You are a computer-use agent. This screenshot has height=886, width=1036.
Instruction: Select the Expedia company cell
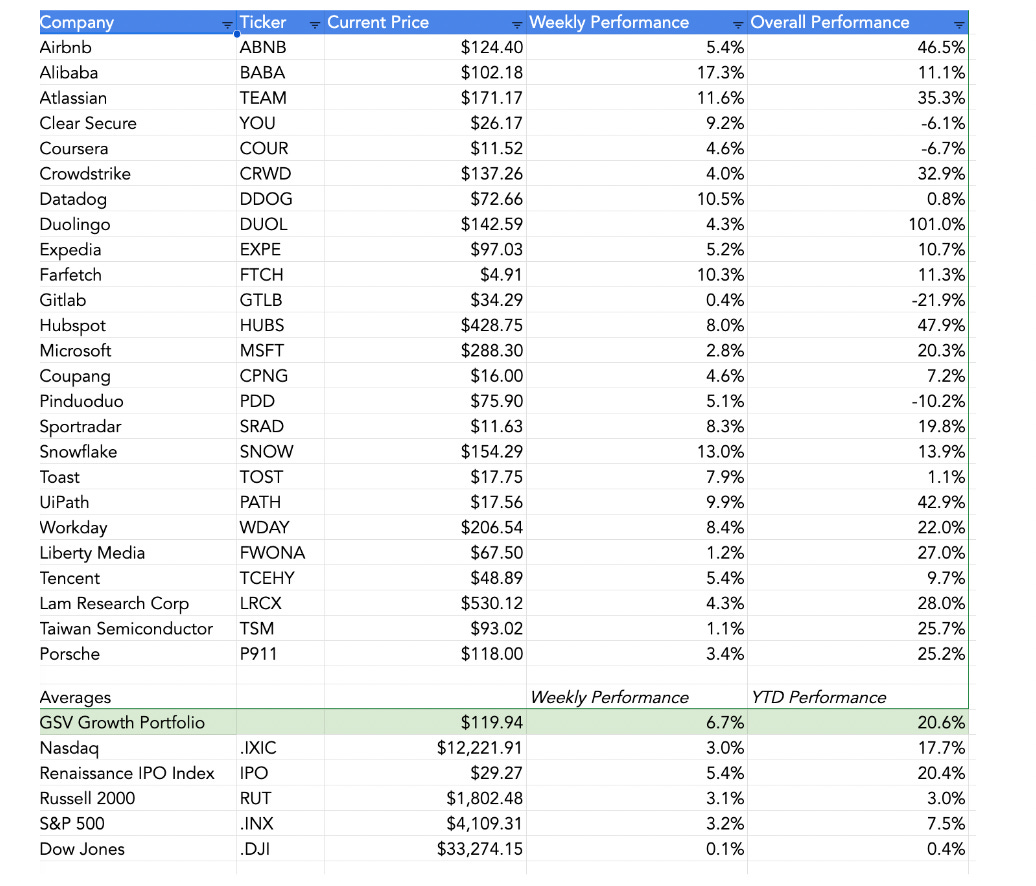pyautogui.click(x=137, y=250)
